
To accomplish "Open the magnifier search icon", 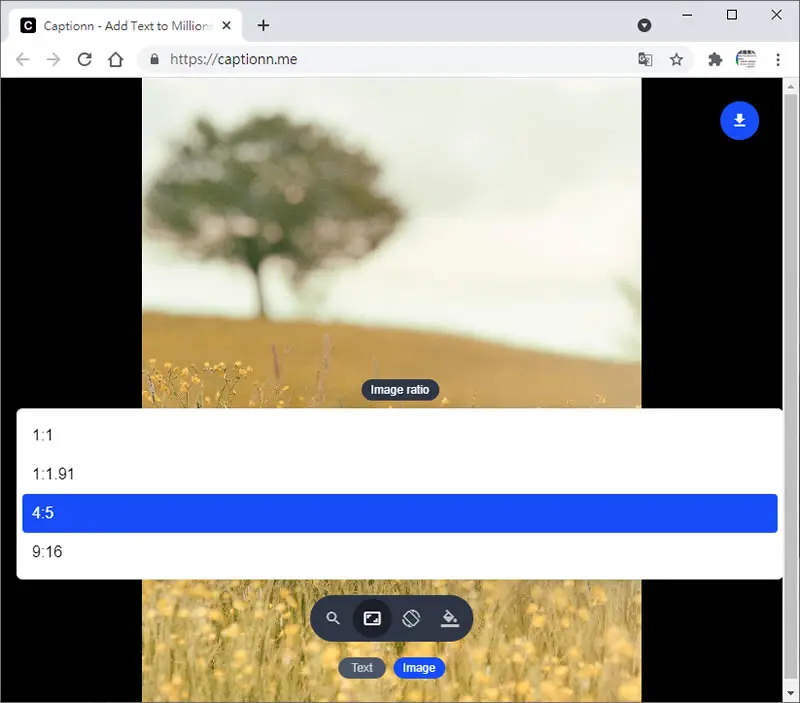I will [x=333, y=618].
